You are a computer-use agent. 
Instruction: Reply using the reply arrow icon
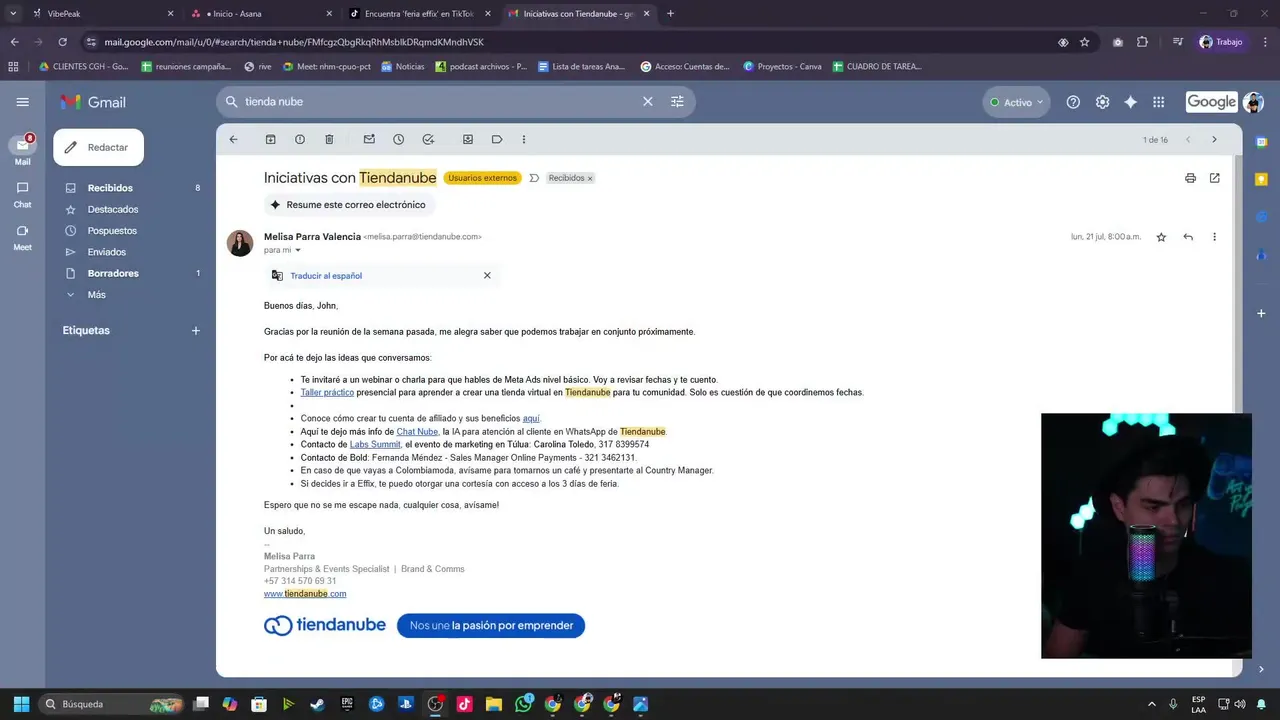[x=1188, y=237]
